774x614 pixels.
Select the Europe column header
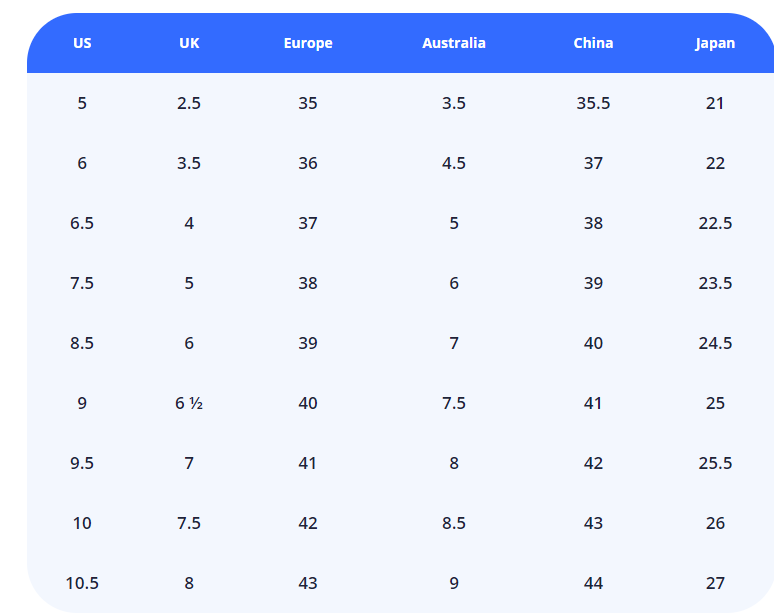[x=308, y=43]
